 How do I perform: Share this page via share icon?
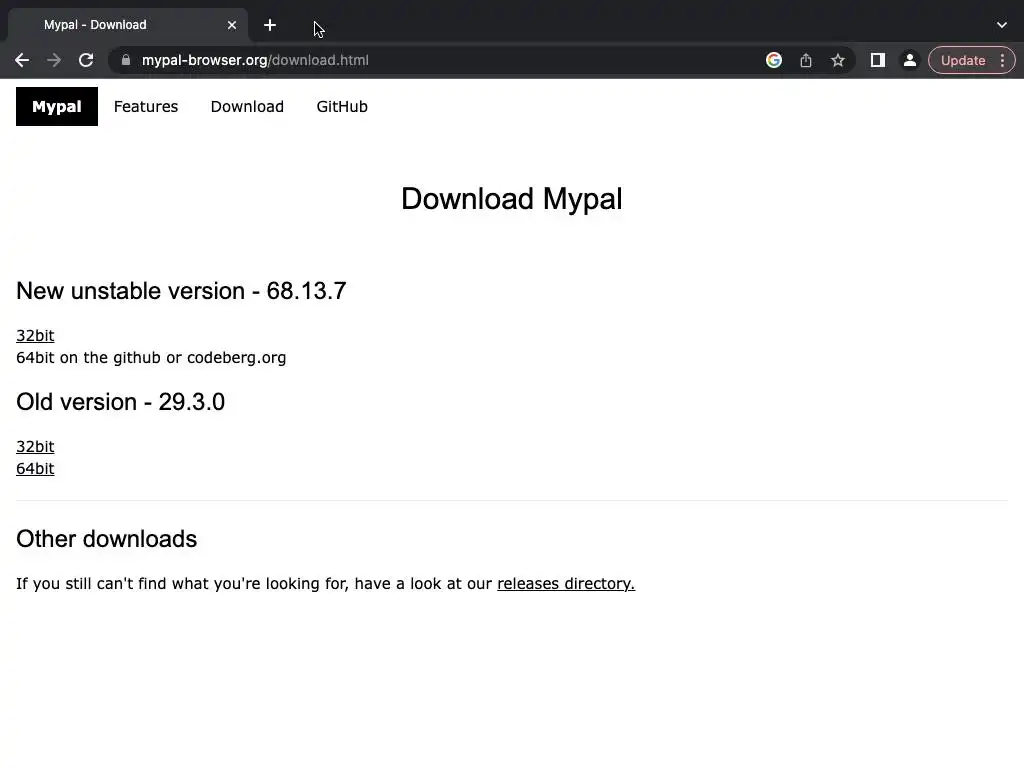806,60
